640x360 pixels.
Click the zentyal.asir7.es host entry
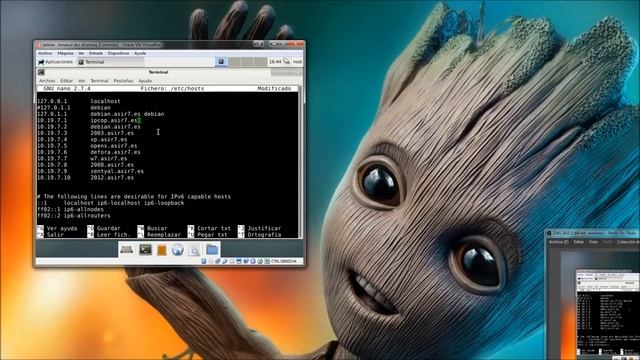pos(90,171)
